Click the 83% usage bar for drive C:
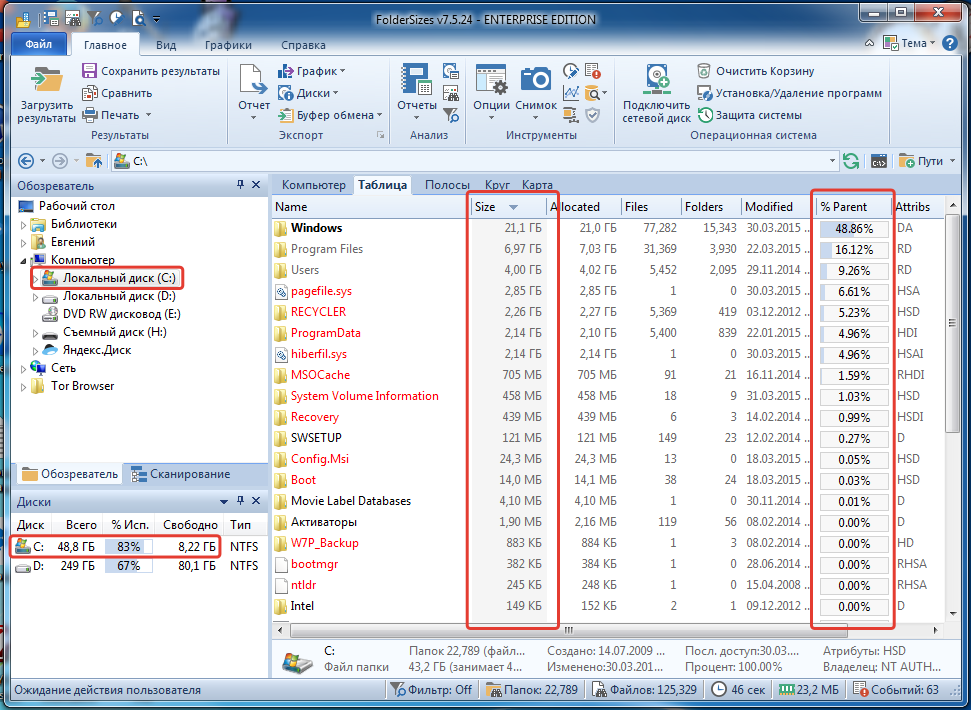Screen dimensions: 971x710 129,547
